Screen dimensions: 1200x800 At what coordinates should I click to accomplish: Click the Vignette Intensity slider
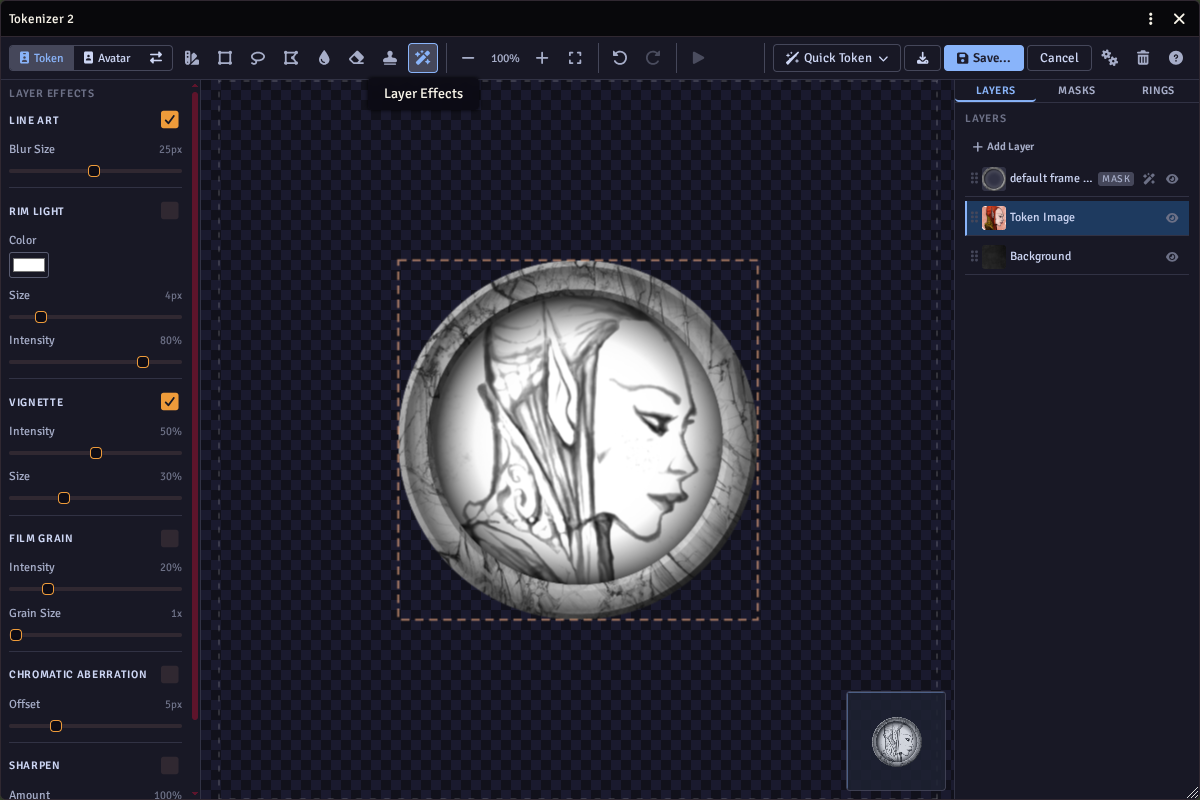tap(96, 453)
